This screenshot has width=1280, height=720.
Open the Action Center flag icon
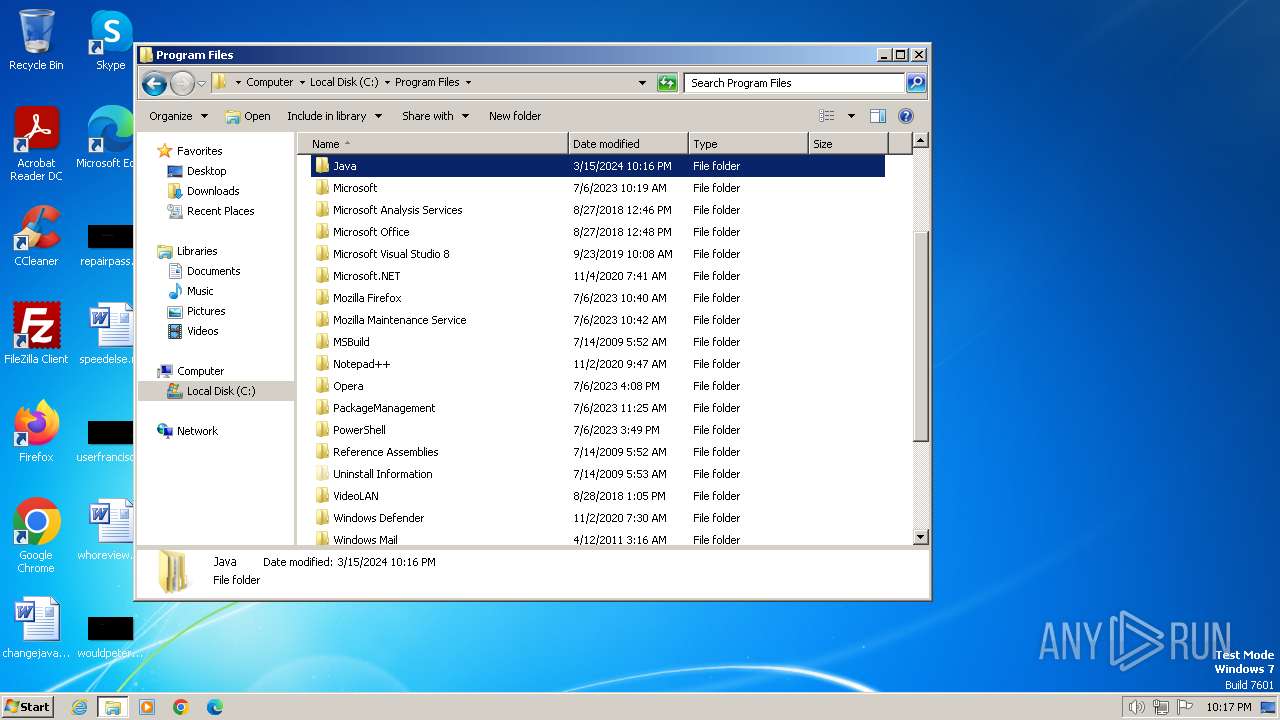click(1185, 707)
